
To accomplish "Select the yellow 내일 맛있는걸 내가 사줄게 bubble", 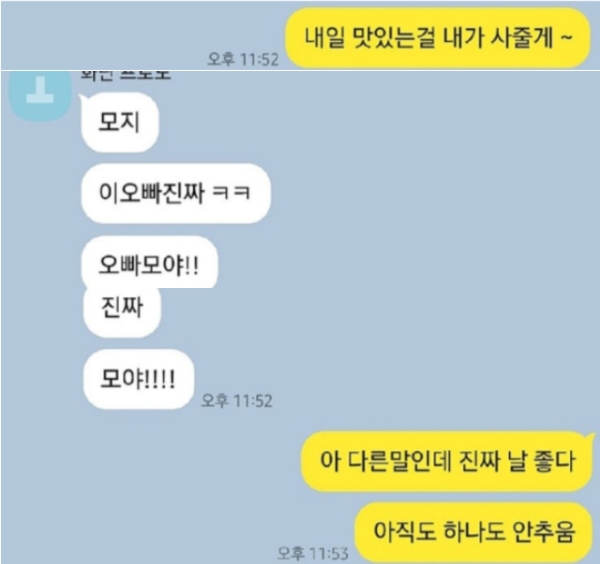I will pos(438,37).
